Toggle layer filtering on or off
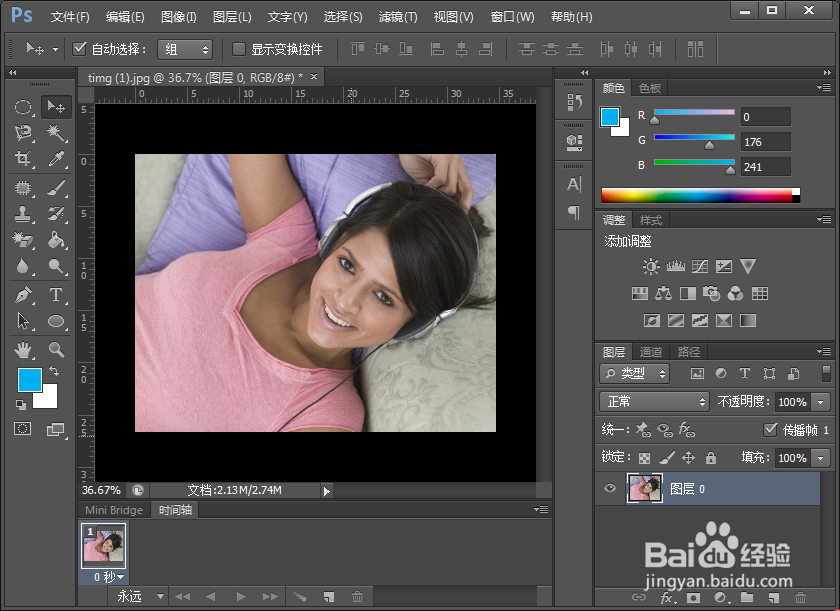The image size is (840, 611). coord(826,373)
